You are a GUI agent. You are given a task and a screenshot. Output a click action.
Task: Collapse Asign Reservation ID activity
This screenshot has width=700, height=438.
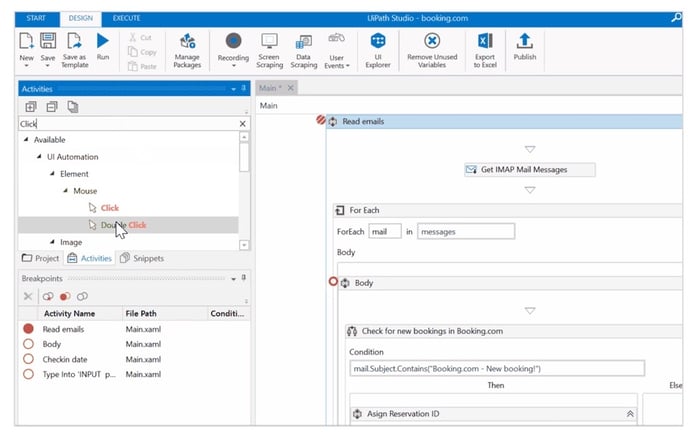[x=630, y=414]
